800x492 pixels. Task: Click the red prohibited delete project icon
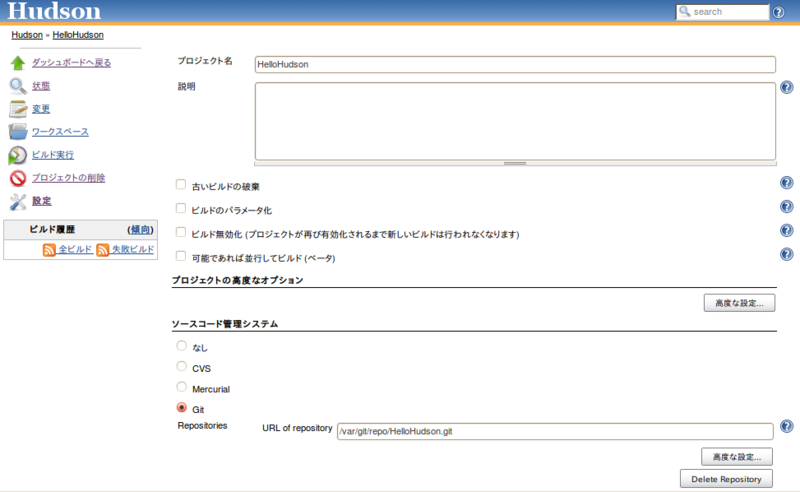(x=18, y=178)
